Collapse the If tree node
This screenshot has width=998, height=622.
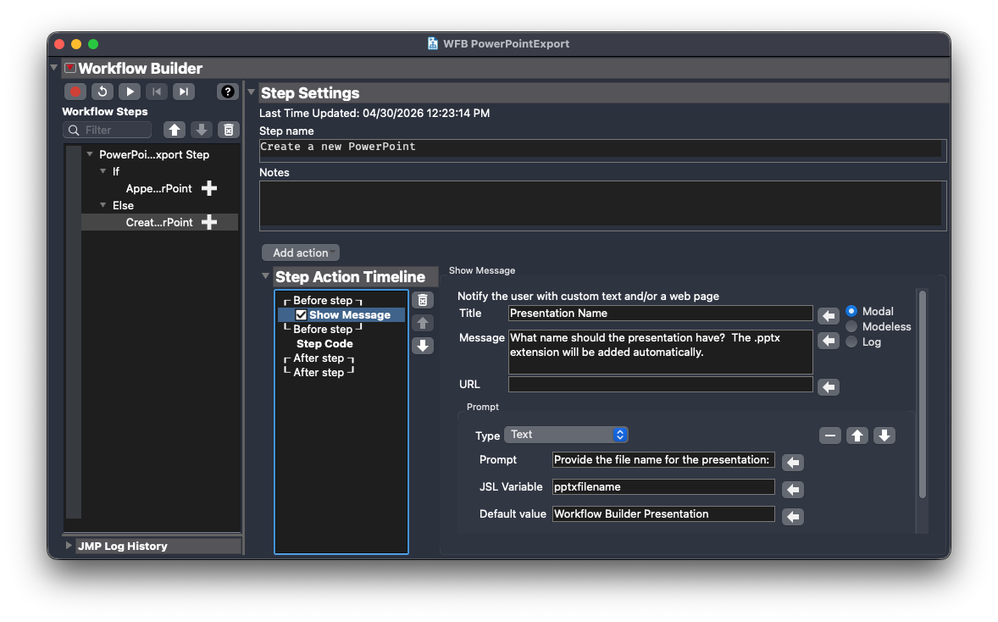[x=103, y=171]
